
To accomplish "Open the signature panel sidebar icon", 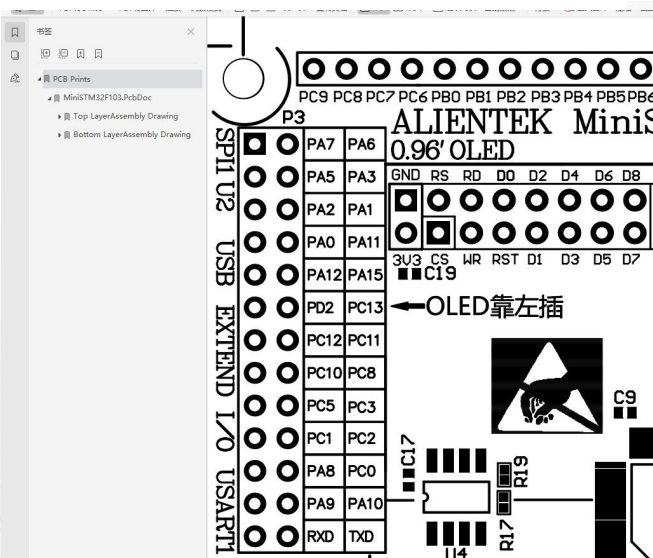I will tap(15, 78).
